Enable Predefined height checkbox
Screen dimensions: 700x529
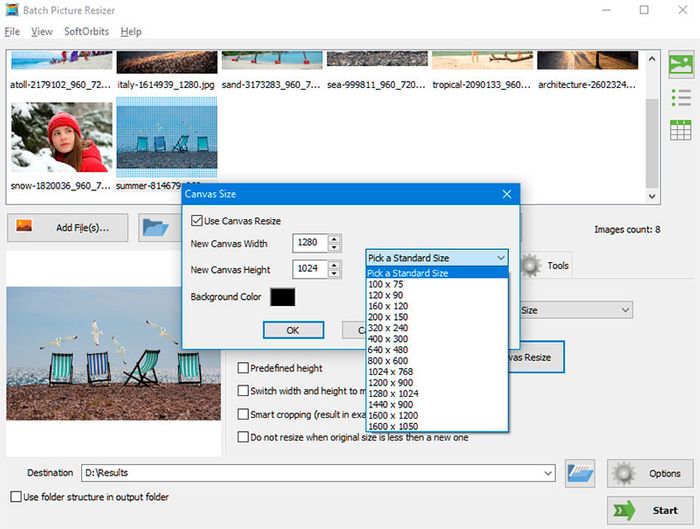click(243, 368)
